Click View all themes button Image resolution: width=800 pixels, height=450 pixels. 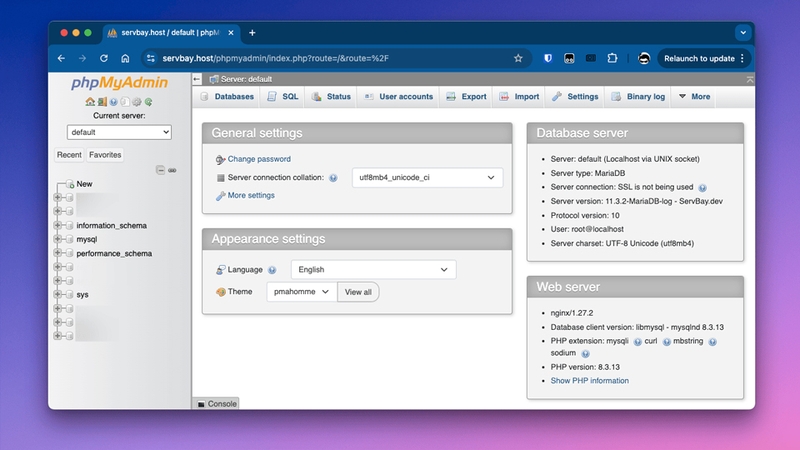(x=358, y=292)
